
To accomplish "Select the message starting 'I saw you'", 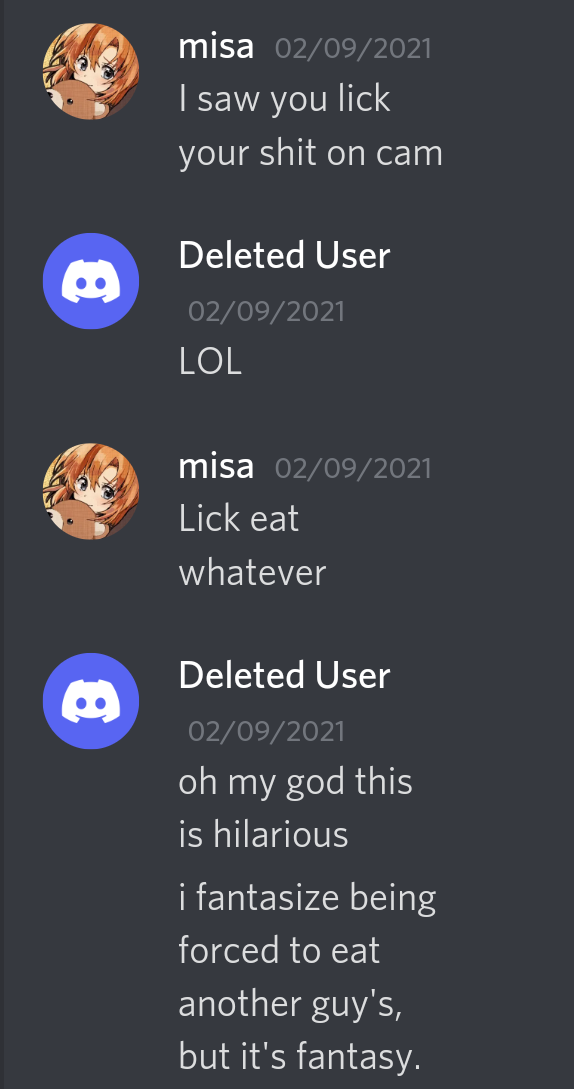I will coord(311,126).
